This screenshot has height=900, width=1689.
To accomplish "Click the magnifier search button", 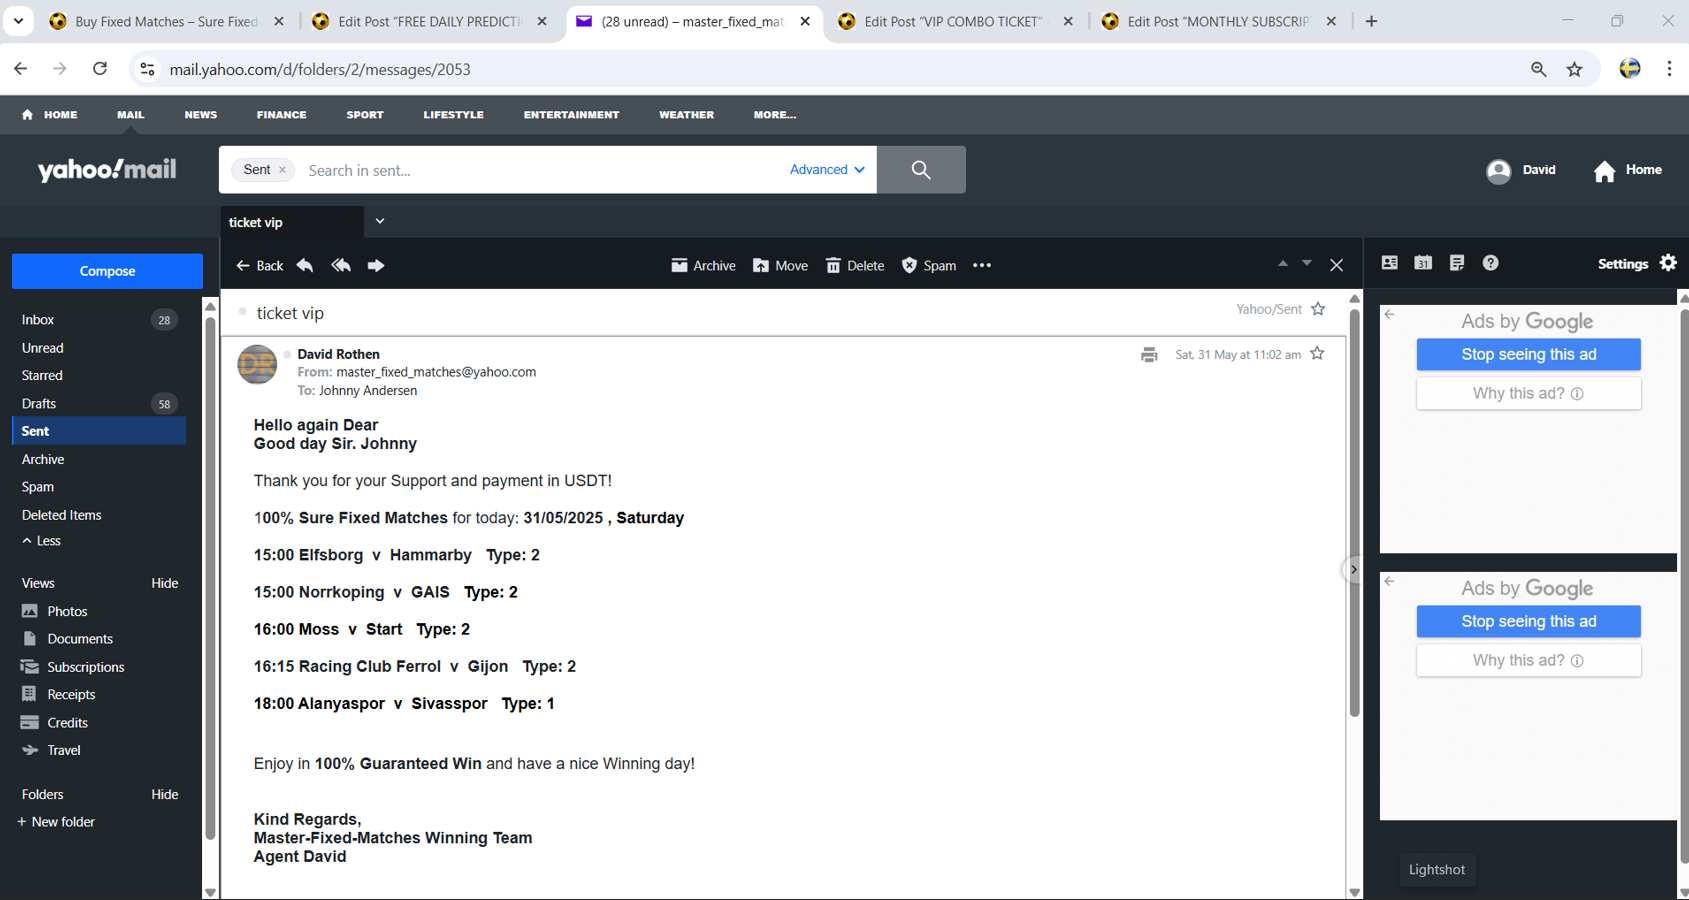I will [x=921, y=170].
